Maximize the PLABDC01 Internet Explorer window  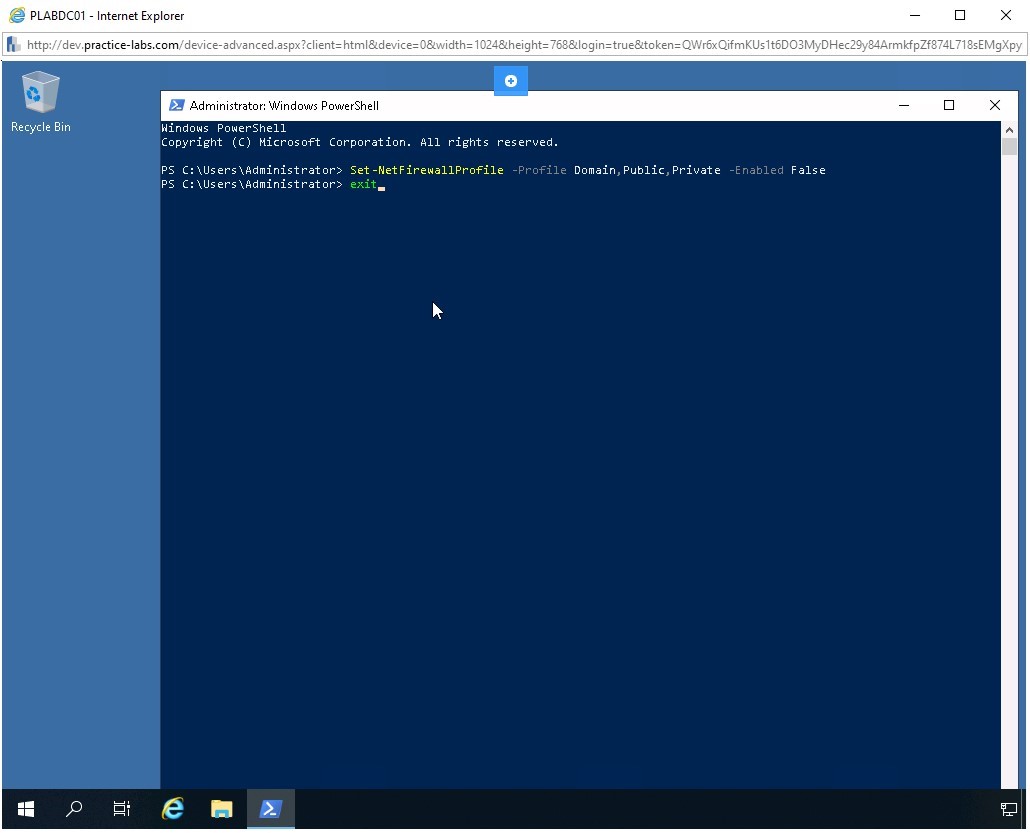coord(960,15)
